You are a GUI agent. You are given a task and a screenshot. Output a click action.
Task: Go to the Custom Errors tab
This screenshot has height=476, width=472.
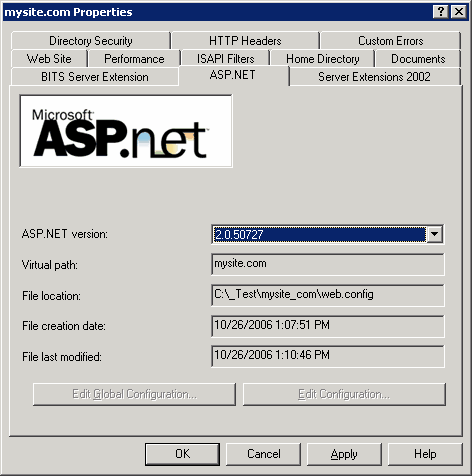[x=390, y=41]
